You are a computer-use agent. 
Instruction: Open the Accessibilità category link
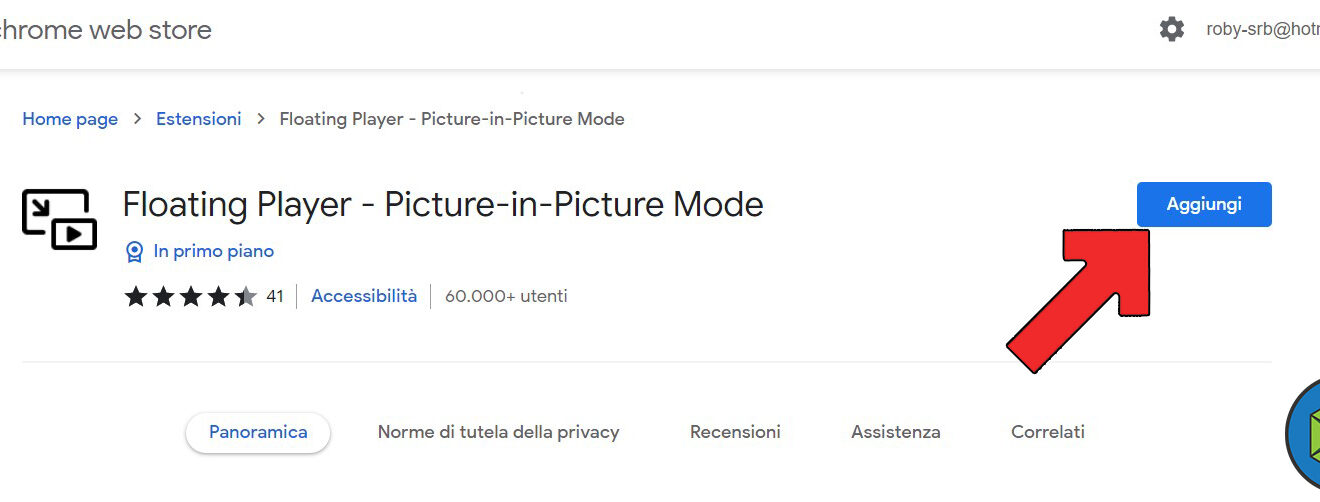click(364, 296)
